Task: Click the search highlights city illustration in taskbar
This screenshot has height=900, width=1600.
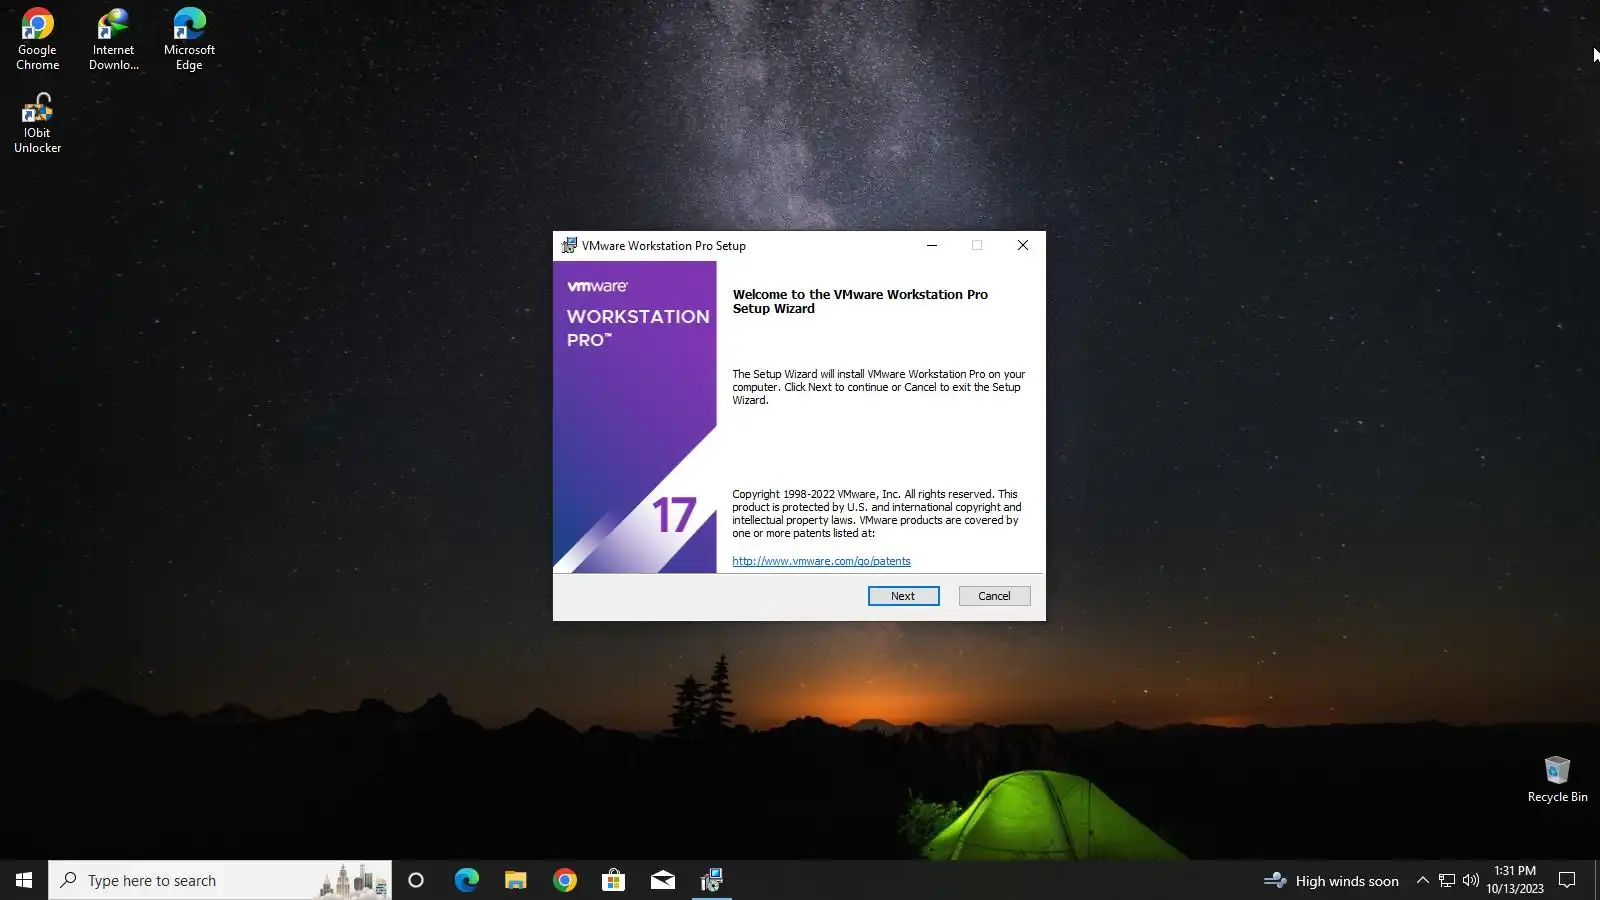Action: pyautogui.click(x=353, y=880)
